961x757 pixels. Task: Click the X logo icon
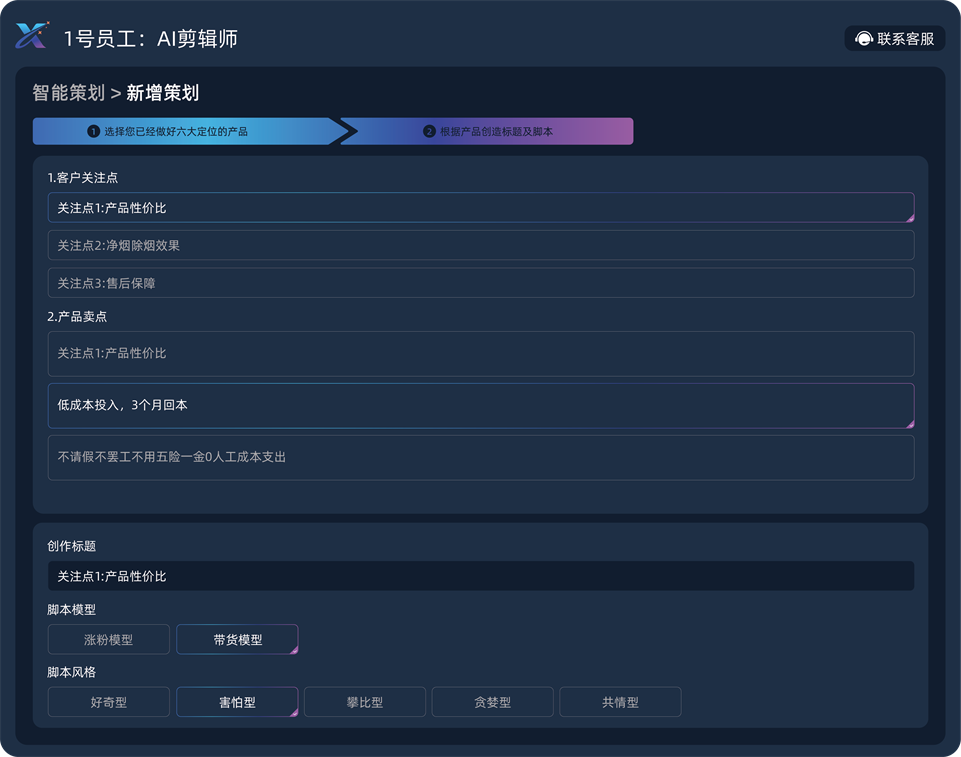(x=31, y=36)
